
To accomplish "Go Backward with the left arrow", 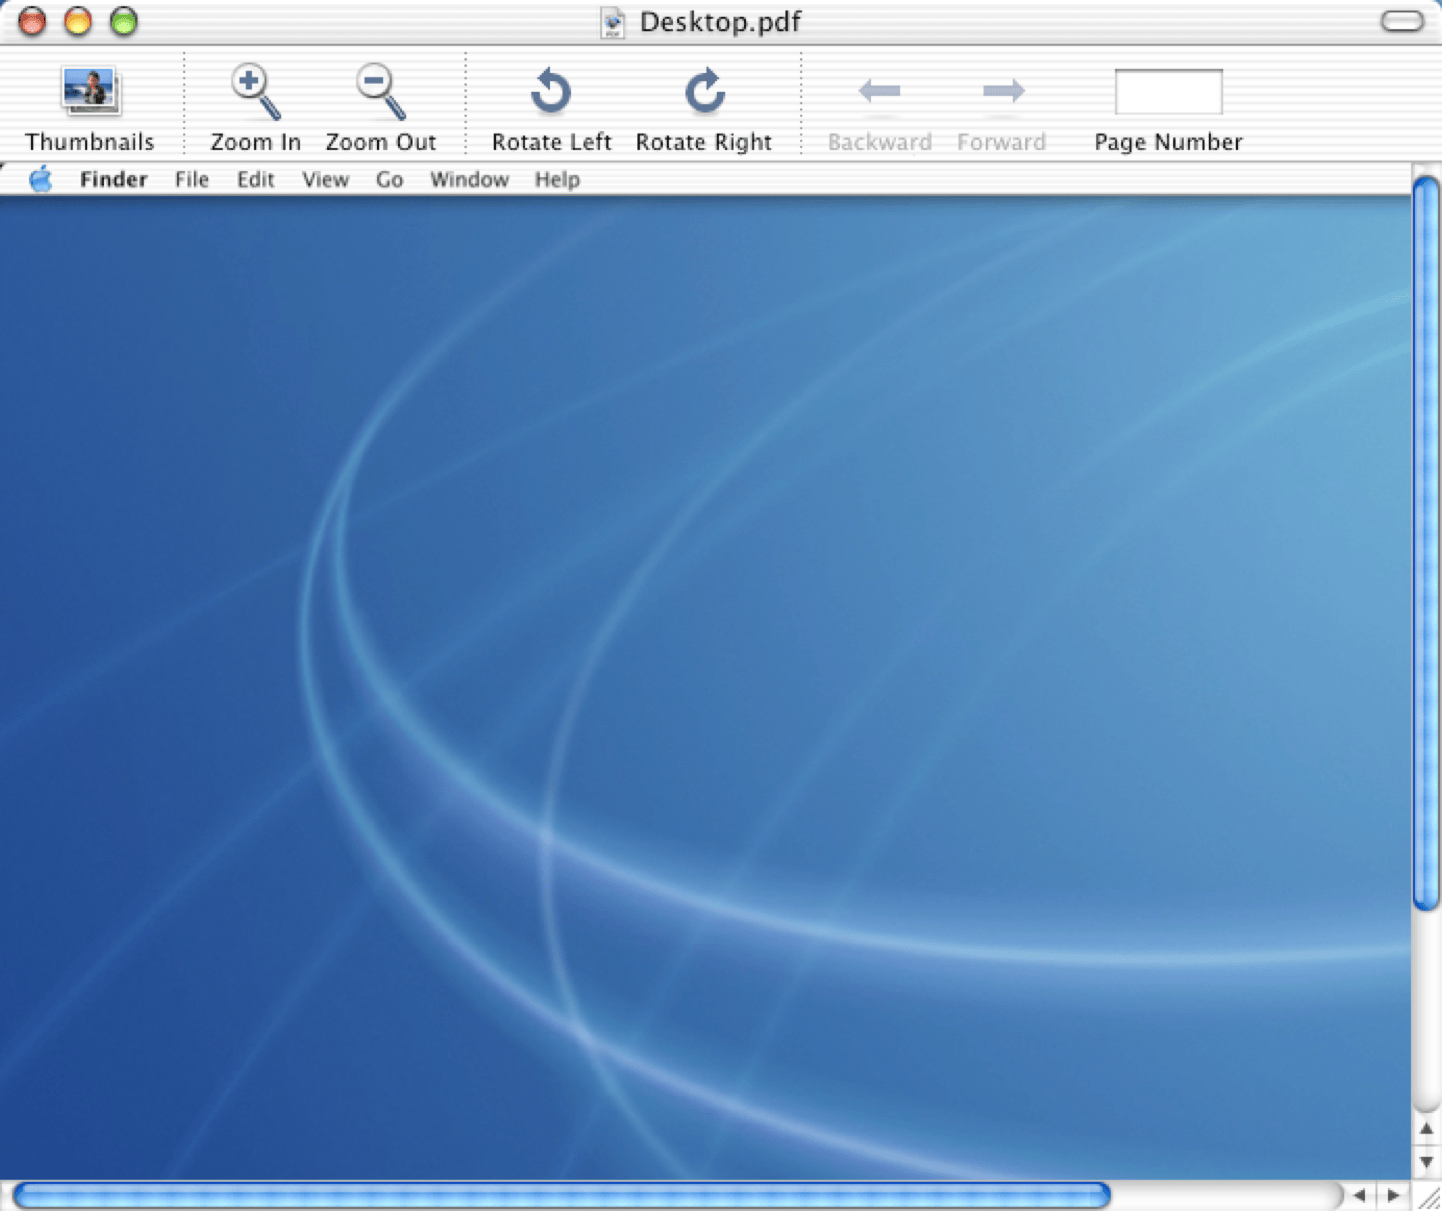I will point(880,92).
